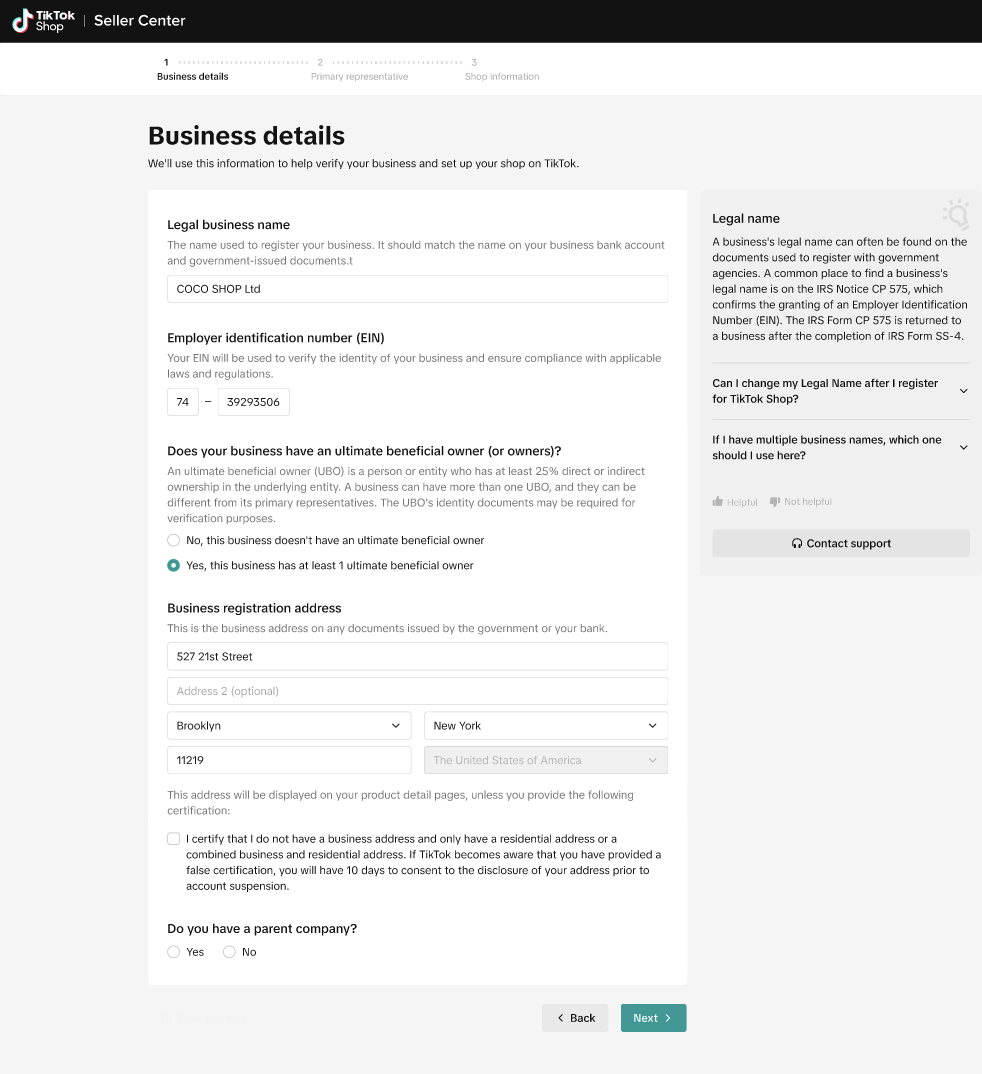Tick the residential address certification checkbox
Viewport: 982px width, 1074px height.
pyautogui.click(x=174, y=839)
